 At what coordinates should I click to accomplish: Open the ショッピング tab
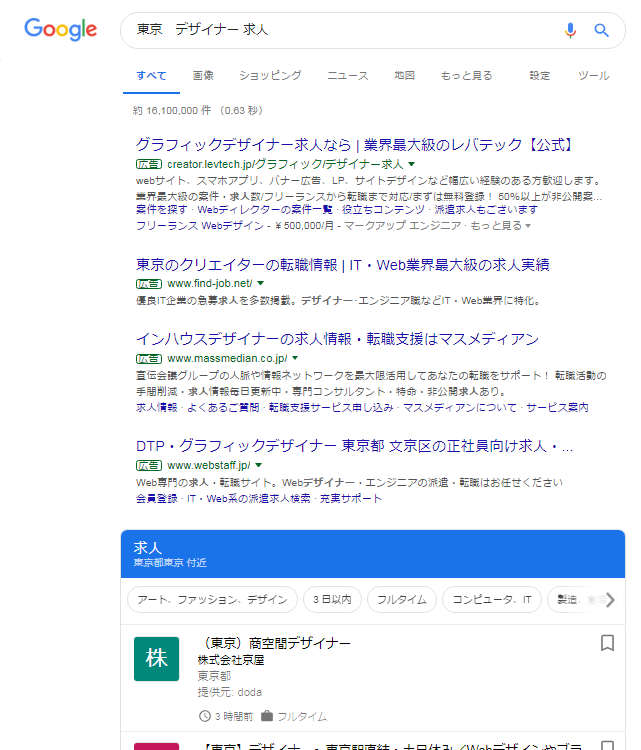tap(270, 76)
